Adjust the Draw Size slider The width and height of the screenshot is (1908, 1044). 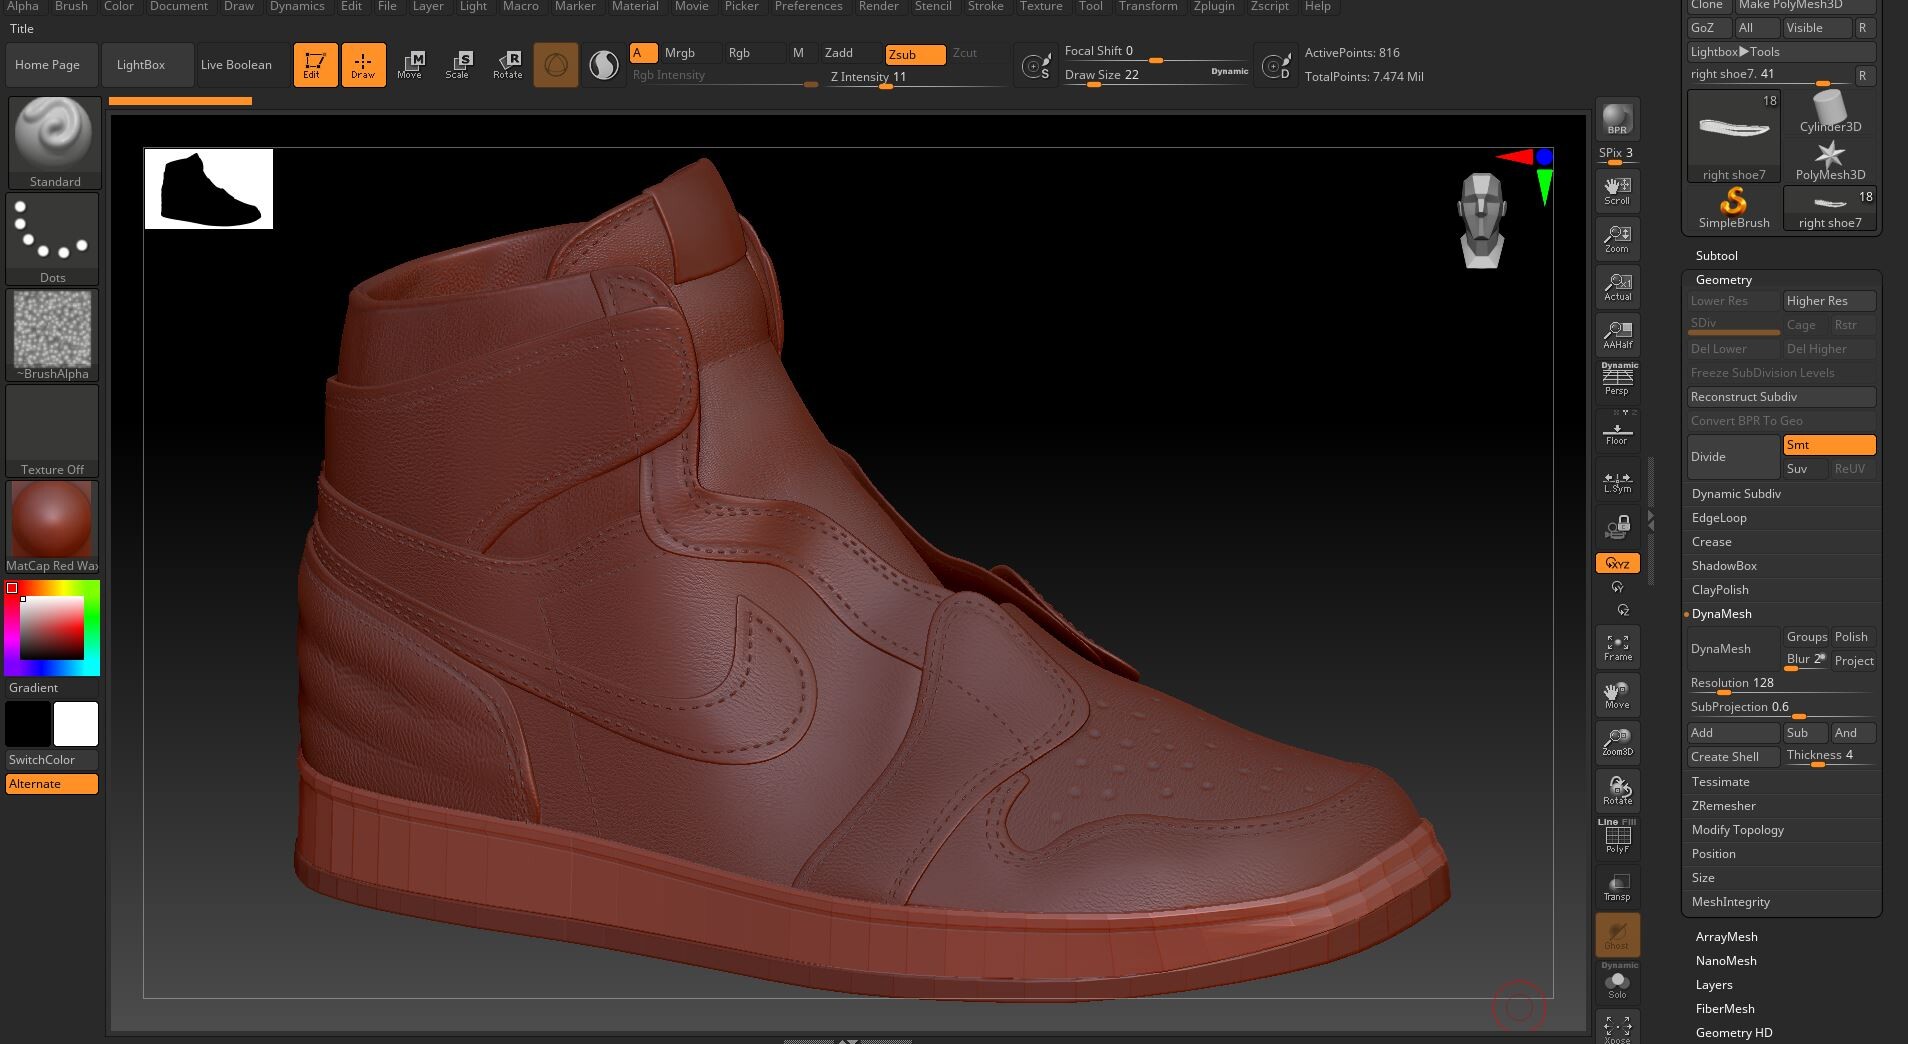point(1156,75)
